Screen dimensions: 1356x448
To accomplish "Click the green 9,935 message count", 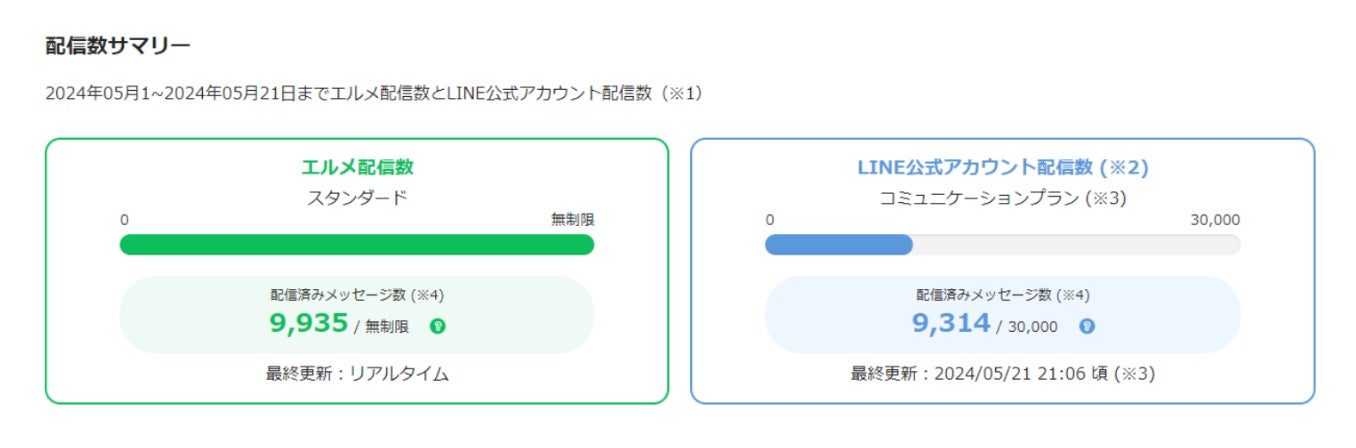I will pyautogui.click(x=309, y=323).
